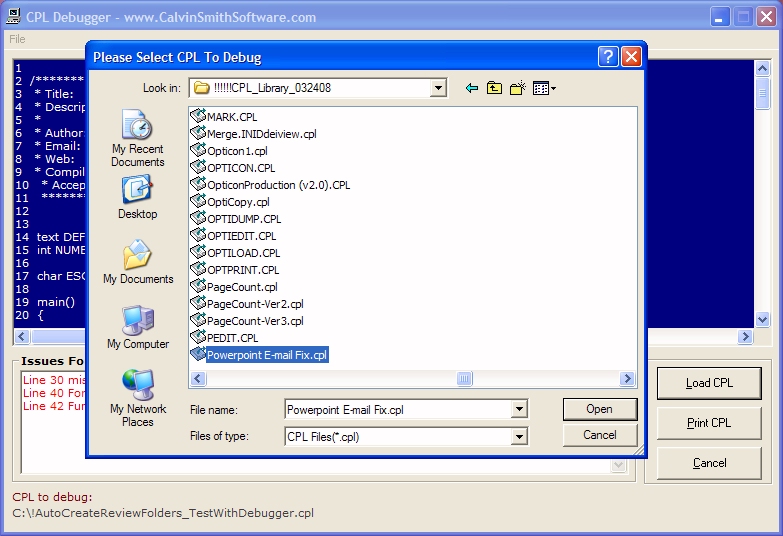Go up one folder level
Viewport: 783px width, 536px height.
(x=494, y=88)
